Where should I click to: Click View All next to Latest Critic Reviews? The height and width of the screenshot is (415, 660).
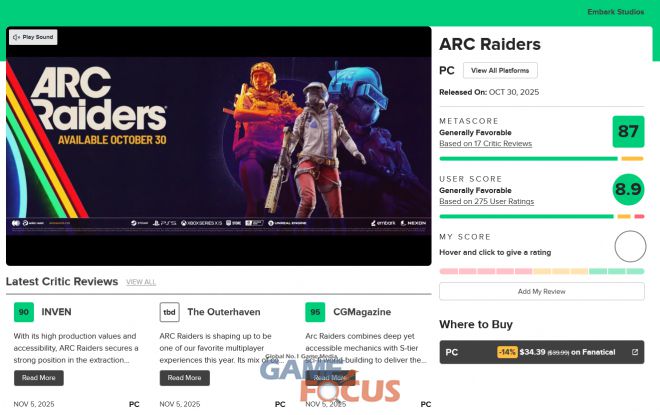[141, 282]
